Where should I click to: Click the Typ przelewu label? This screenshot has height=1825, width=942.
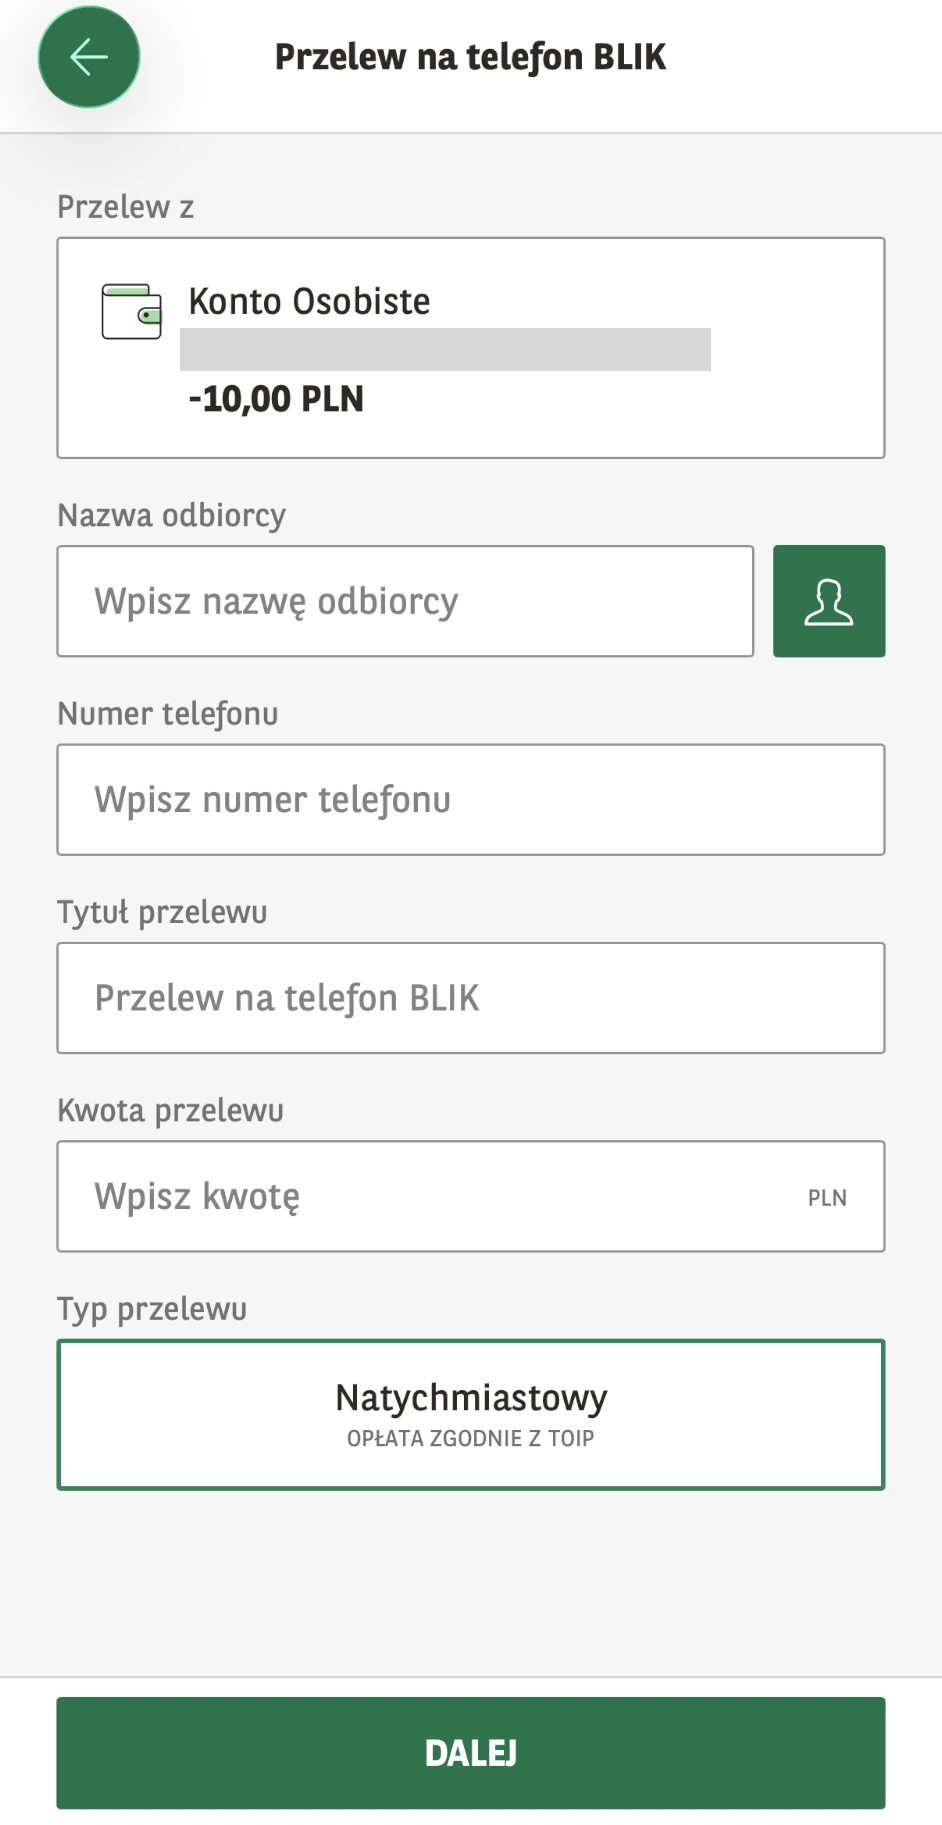(152, 1309)
